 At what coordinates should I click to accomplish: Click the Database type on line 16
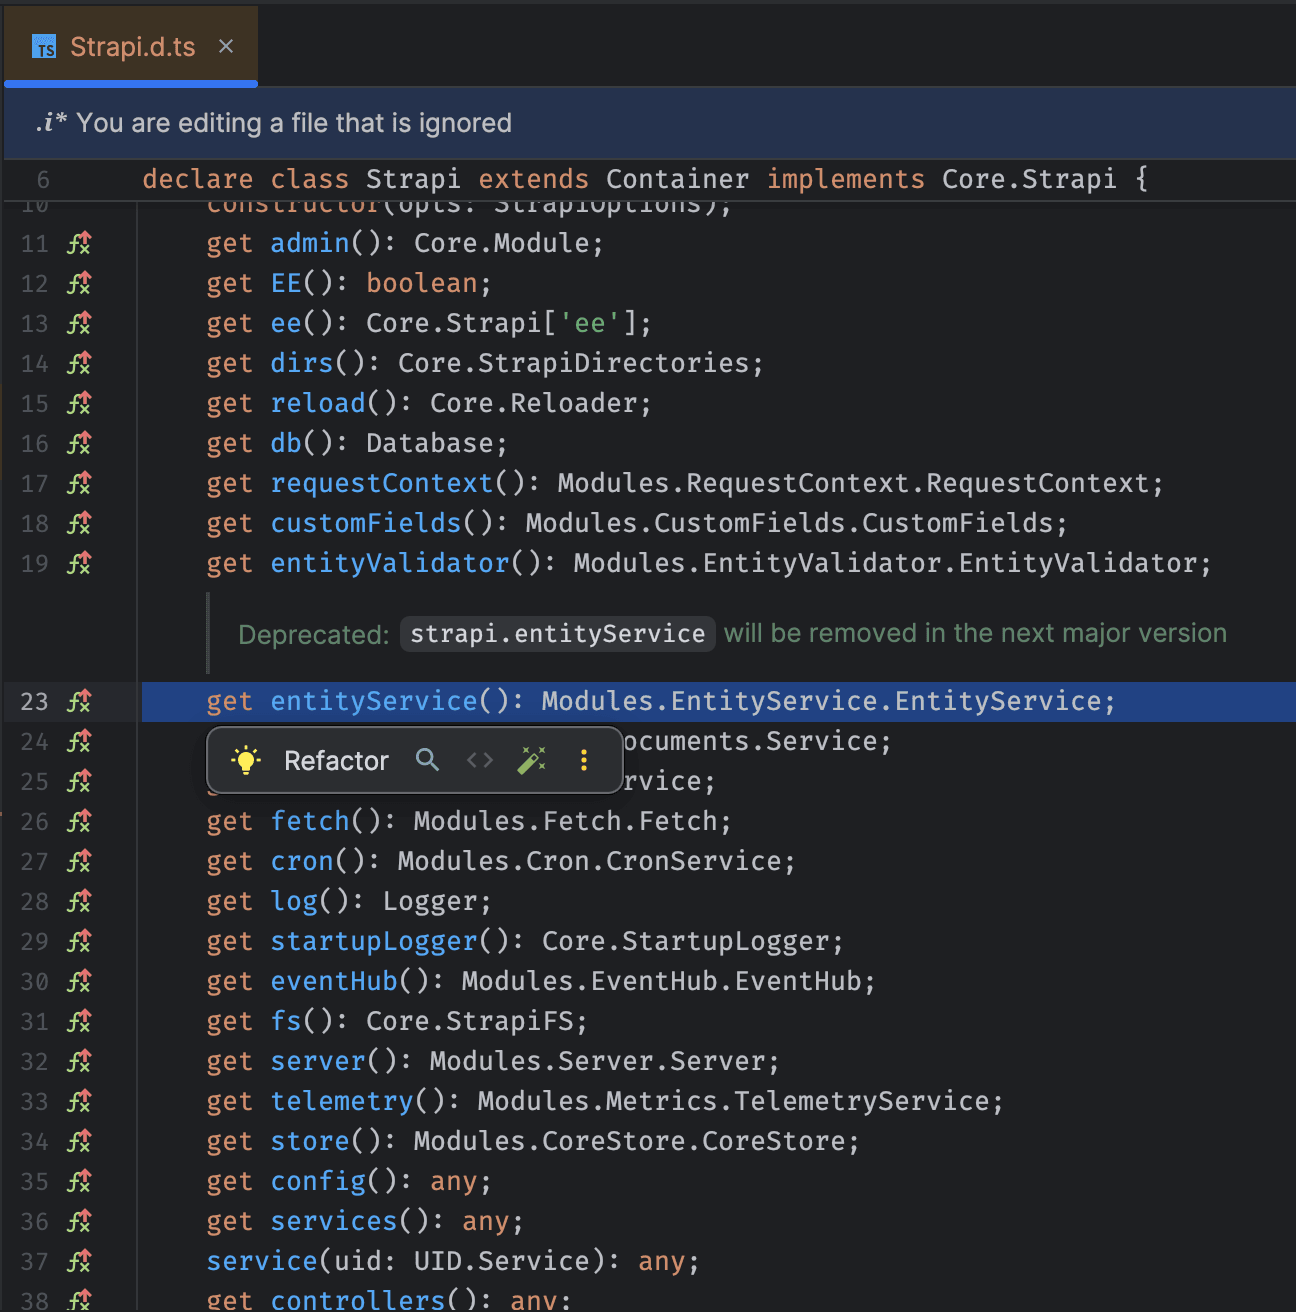[x=430, y=443]
